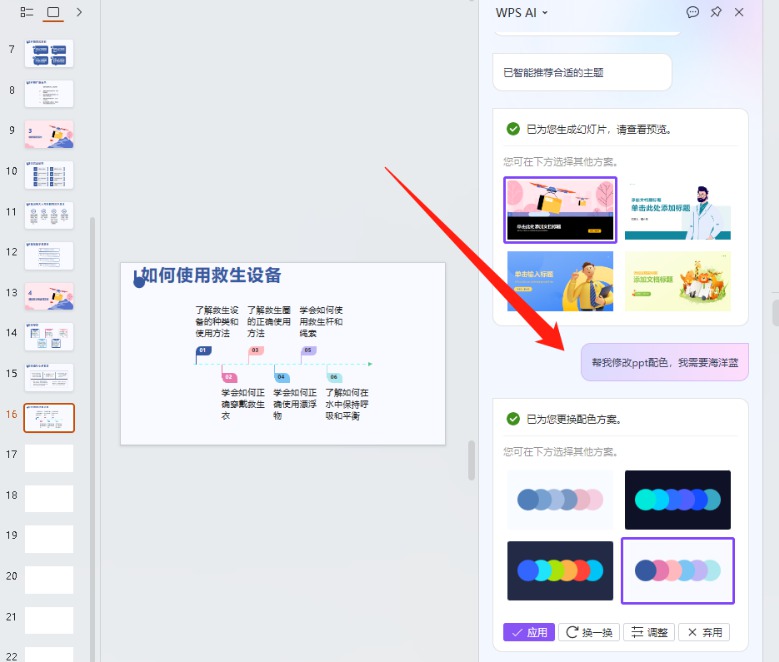Image resolution: width=779 pixels, height=662 pixels.
Task: Pick the selected navy-pink-aqua color scheme
Action: click(x=678, y=571)
